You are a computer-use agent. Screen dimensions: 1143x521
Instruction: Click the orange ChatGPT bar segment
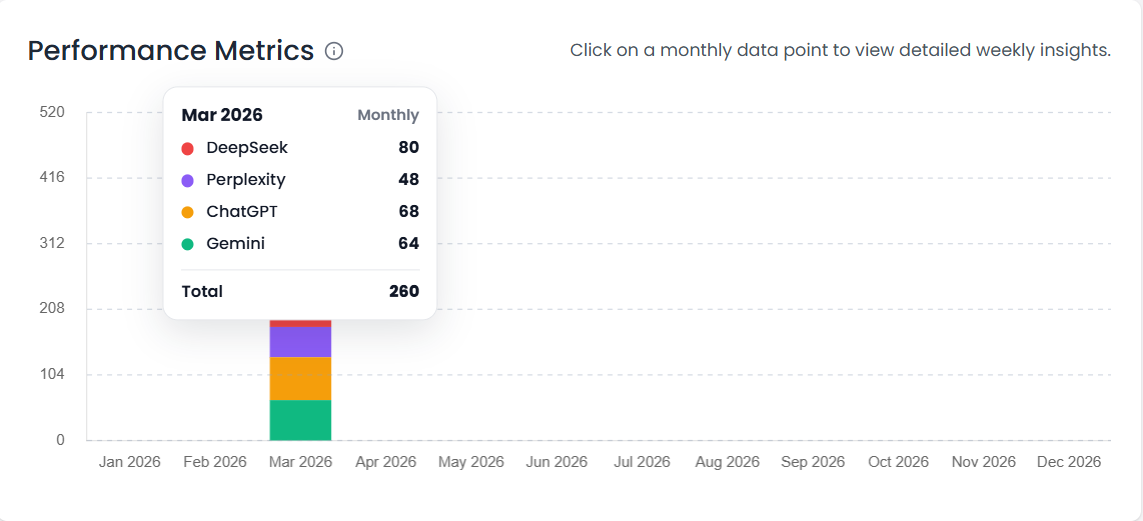click(x=300, y=378)
